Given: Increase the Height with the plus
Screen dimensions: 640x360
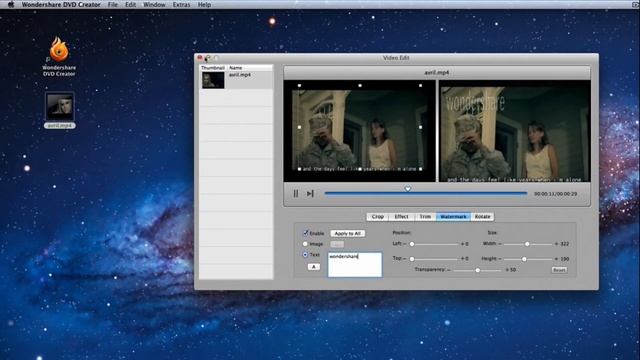Looking at the screenshot, I should [x=556, y=259].
